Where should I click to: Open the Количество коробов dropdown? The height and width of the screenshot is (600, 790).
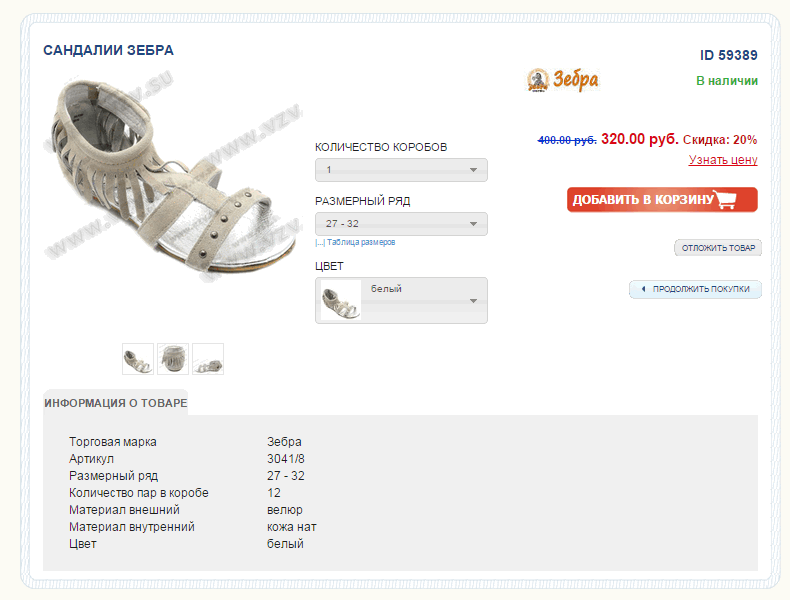(x=400, y=171)
